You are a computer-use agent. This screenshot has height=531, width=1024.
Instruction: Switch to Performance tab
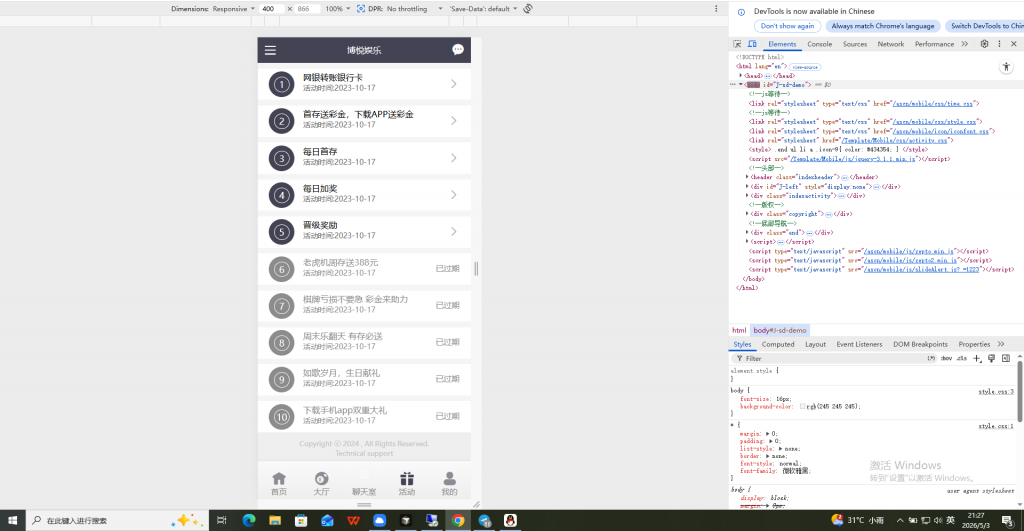point(934,44)
